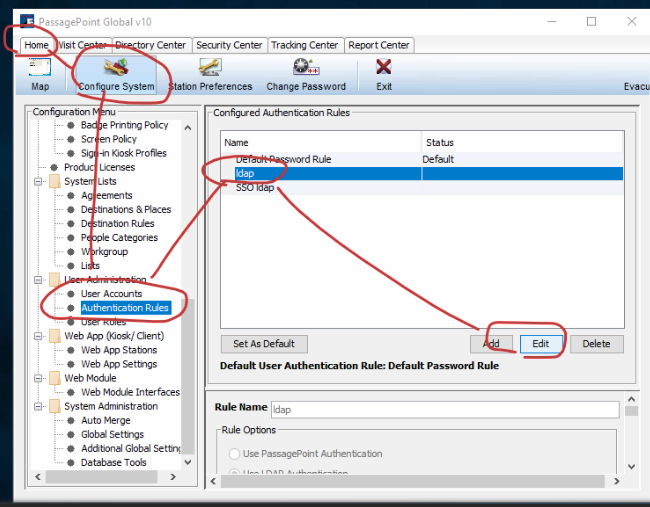Collapse the System Administration tree node

point(39,406)
